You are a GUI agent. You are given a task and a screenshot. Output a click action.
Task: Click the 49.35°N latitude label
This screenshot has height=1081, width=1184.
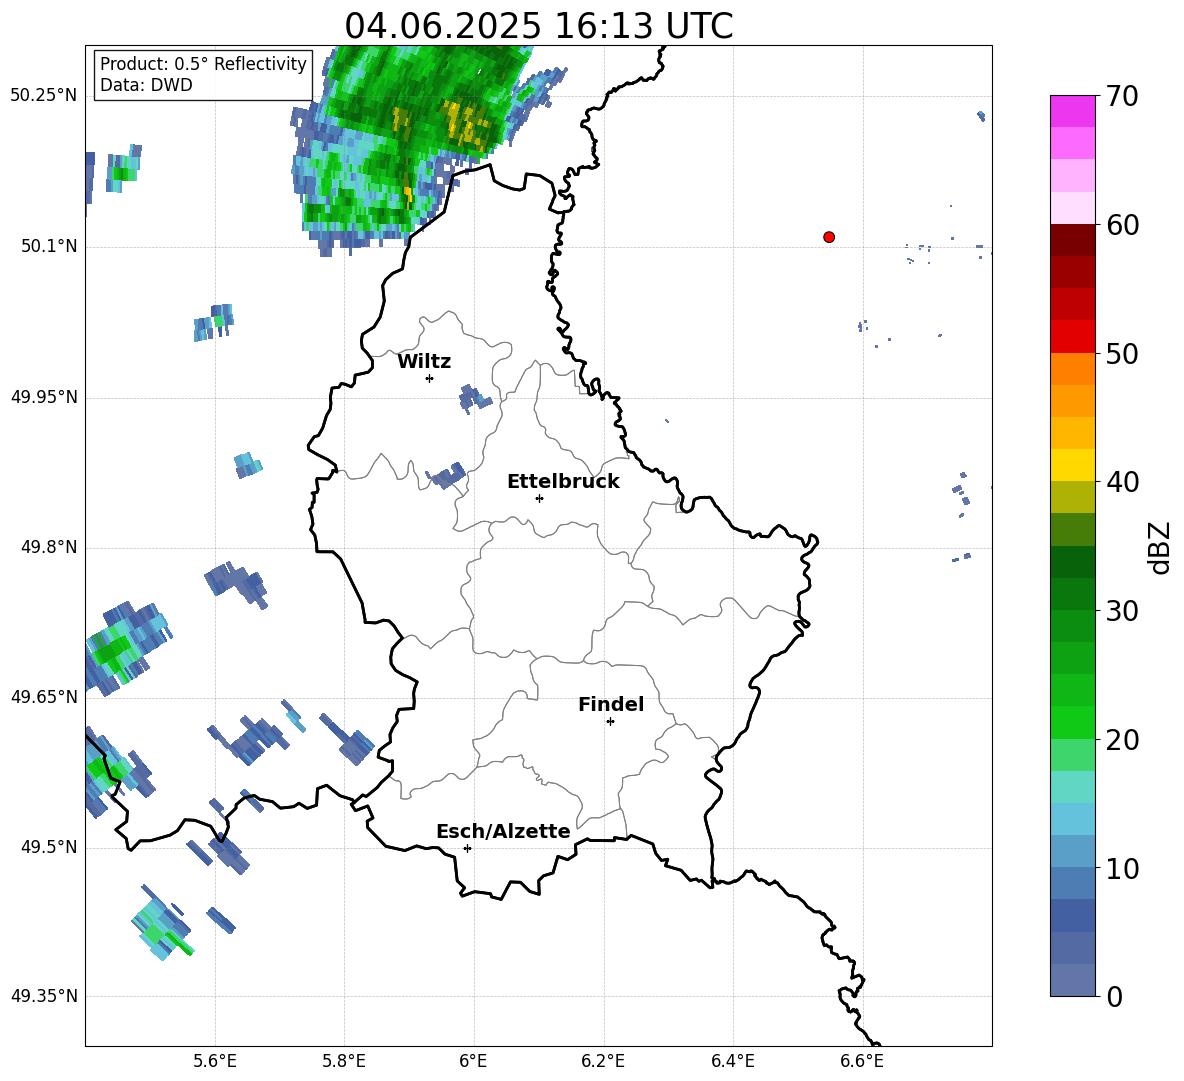(x=44, y=996)
